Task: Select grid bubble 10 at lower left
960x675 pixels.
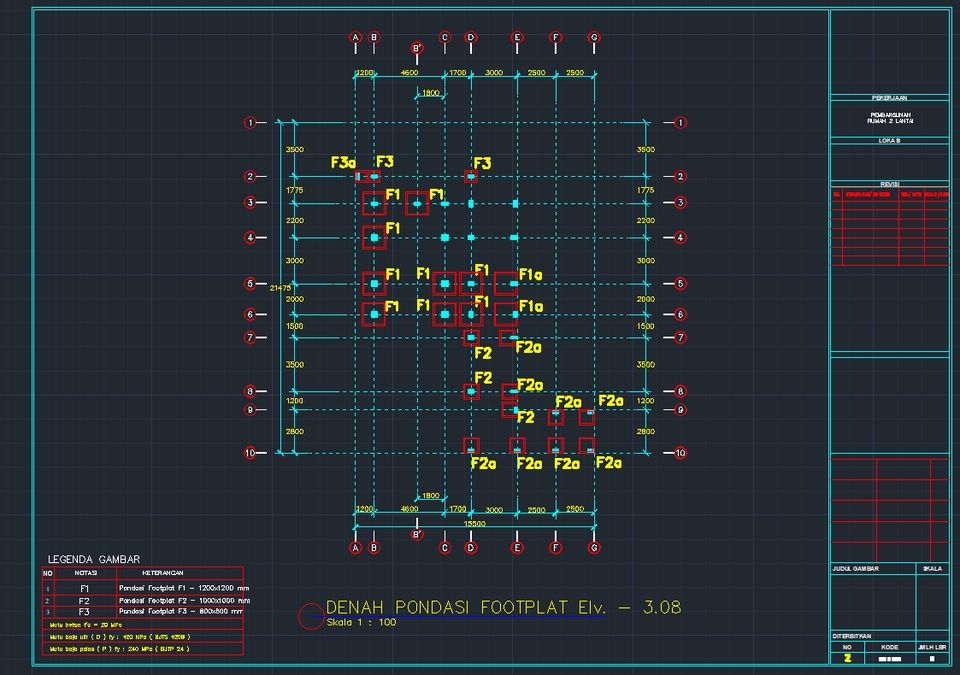Action: pyautogui.click(x=248, y=452)
